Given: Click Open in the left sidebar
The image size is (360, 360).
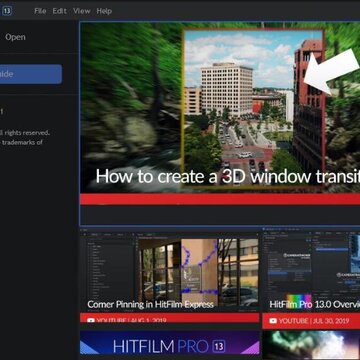Looking at the screenshot, I should click(15, 37).
